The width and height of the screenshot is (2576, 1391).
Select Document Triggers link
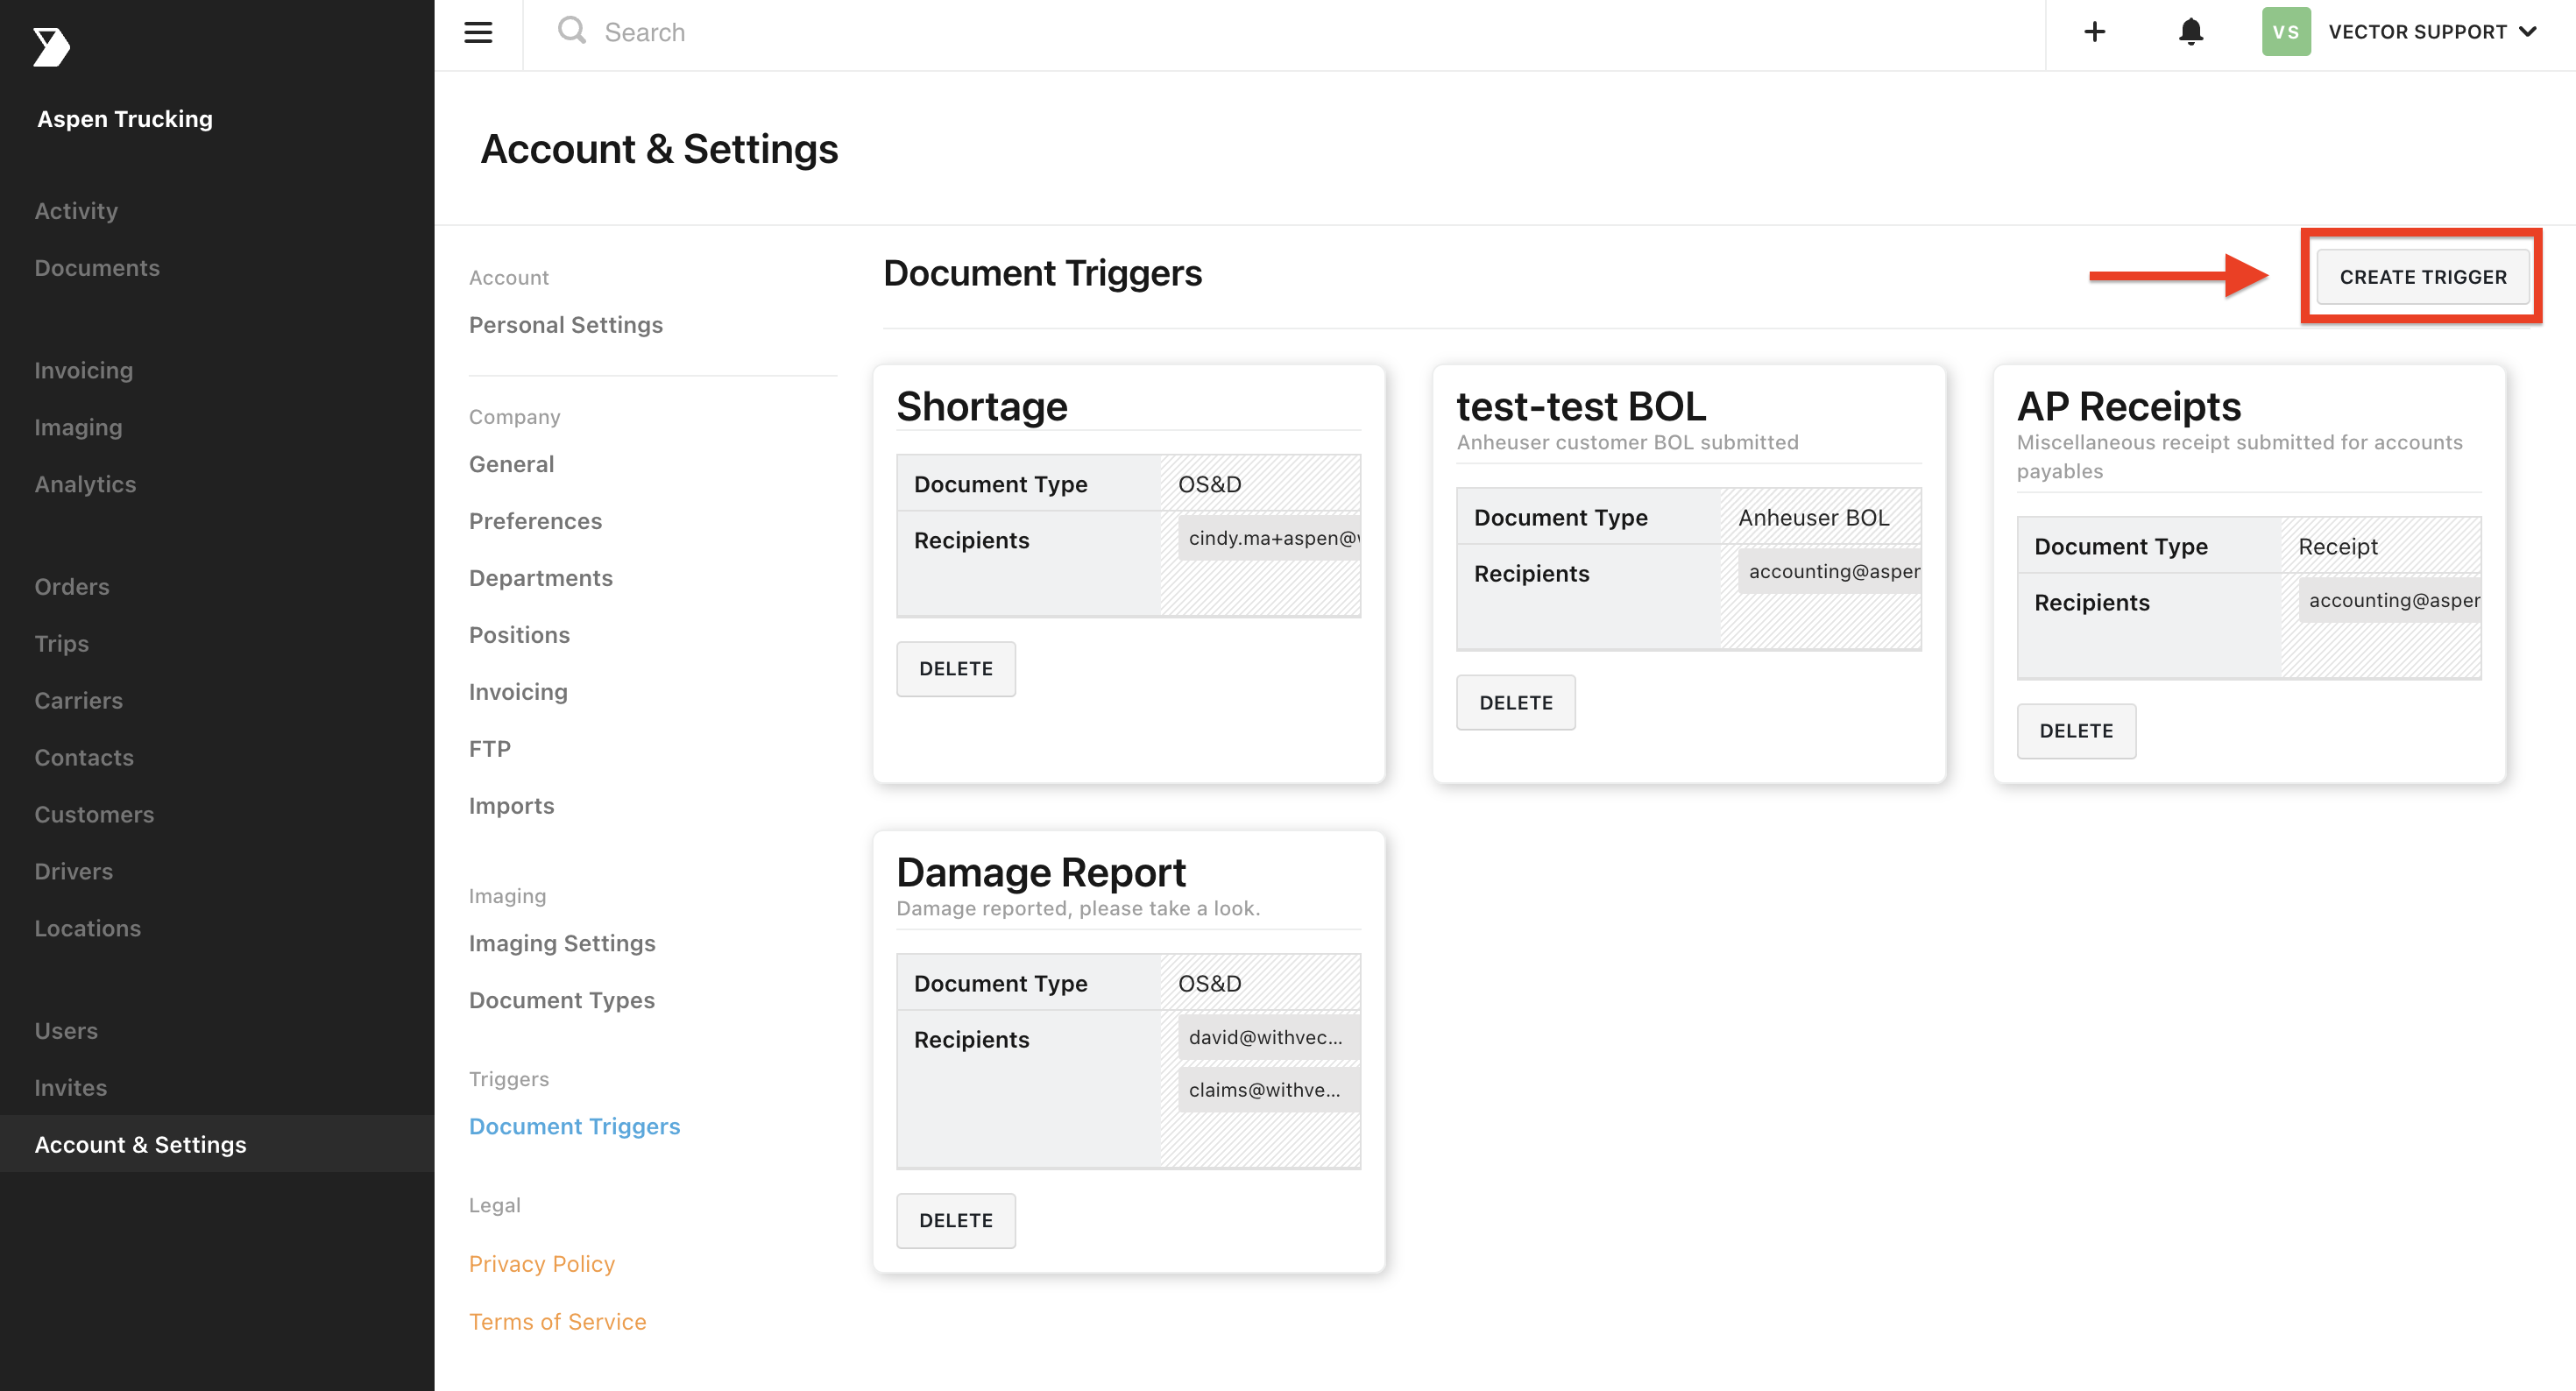click(574, 1126)
